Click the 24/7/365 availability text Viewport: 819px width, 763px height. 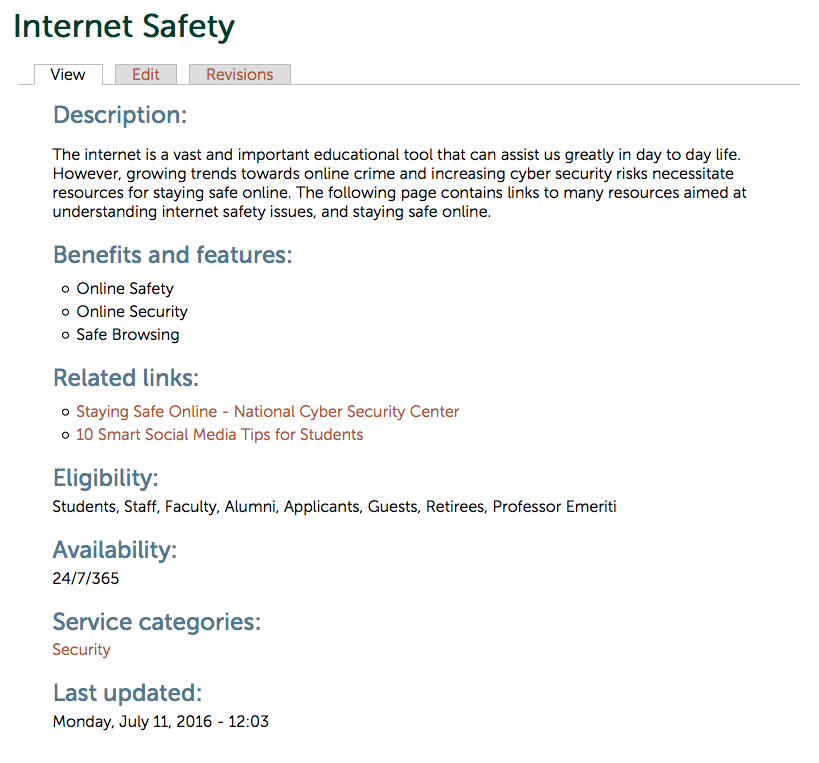tap(86, 578)
